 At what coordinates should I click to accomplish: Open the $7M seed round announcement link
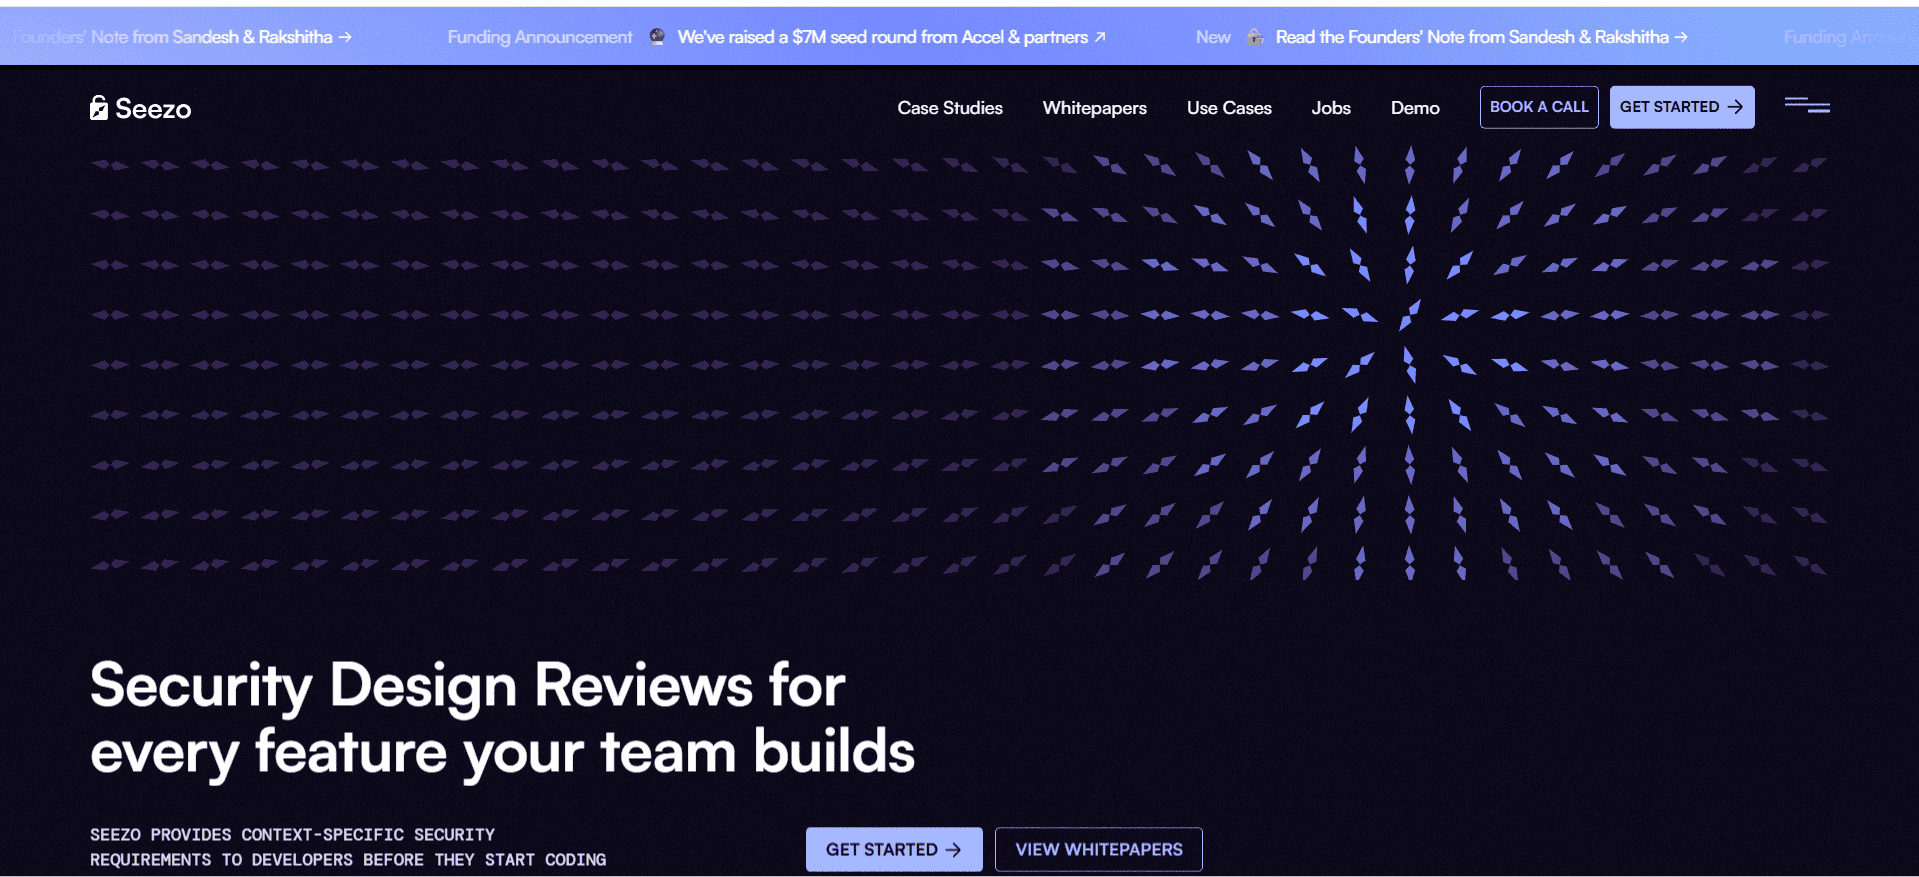point(881,37)
